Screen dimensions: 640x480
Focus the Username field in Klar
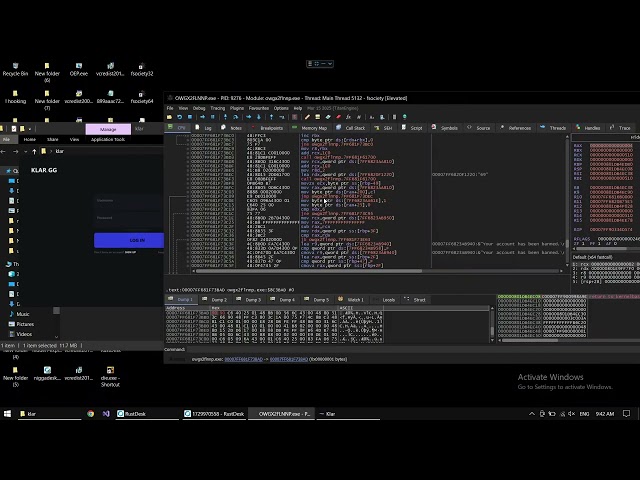[x=129, y=202]
